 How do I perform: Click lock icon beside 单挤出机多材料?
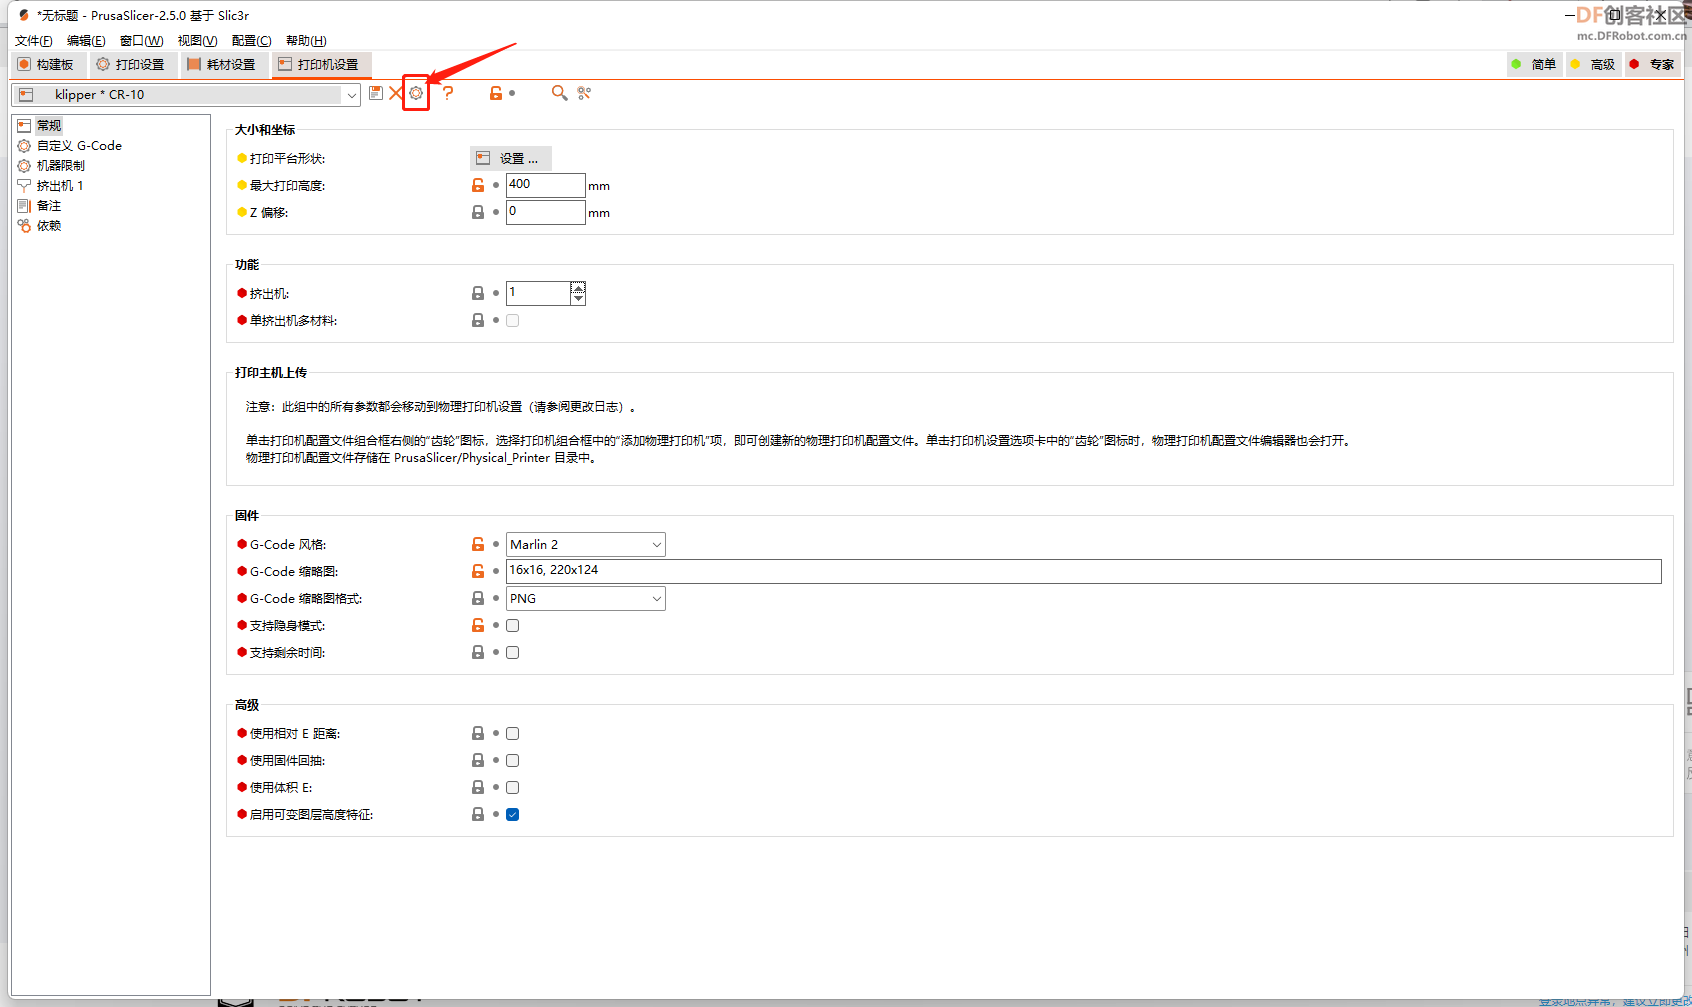click(478, 320)
